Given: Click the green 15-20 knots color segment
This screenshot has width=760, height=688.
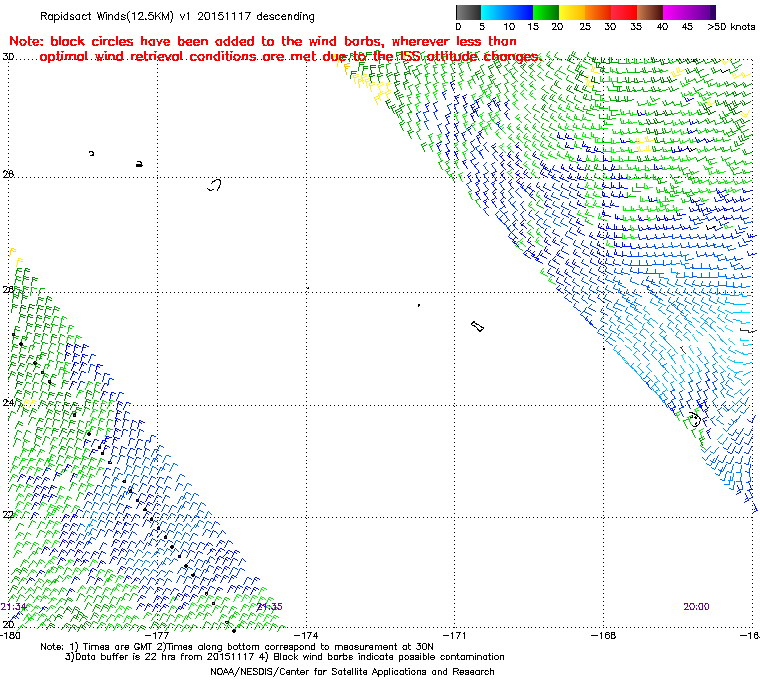Looking at the screenshot, I should click(x=546, y=12).
